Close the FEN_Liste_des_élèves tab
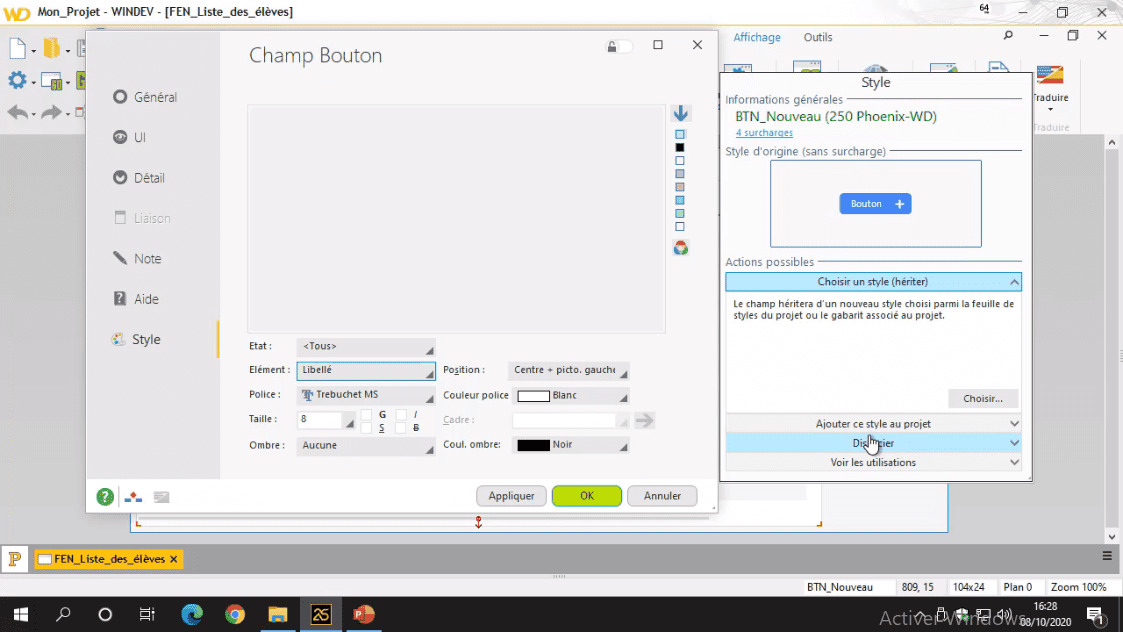1123x632 pixels. pyautogui.click(x=173, y=559)
